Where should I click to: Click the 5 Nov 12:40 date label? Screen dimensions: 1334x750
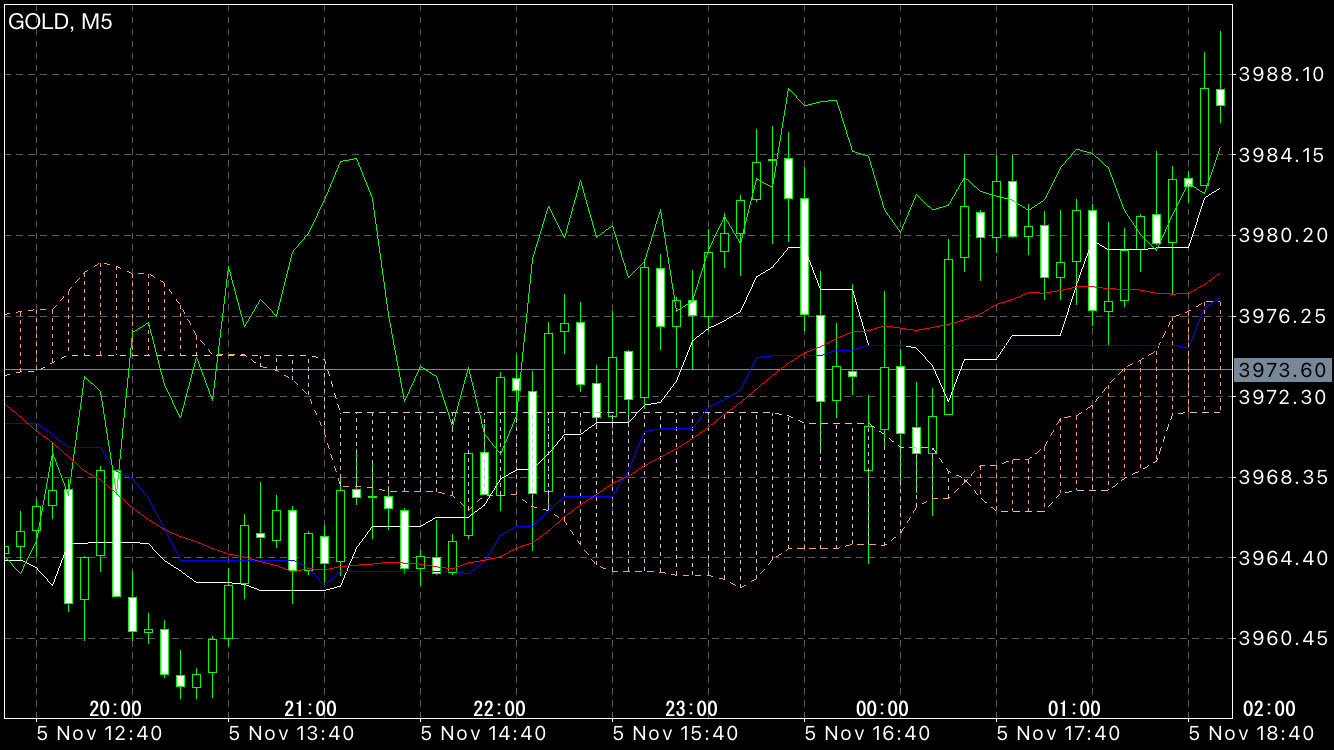click(99, 734)
